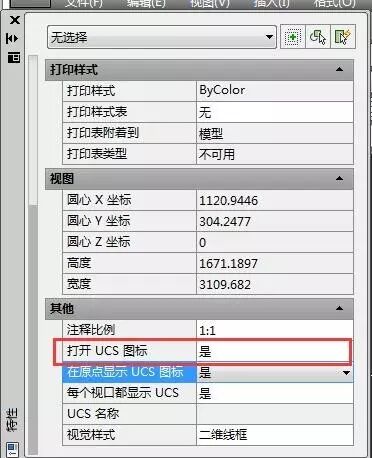Select the 宽度 row label

(129, 284)
